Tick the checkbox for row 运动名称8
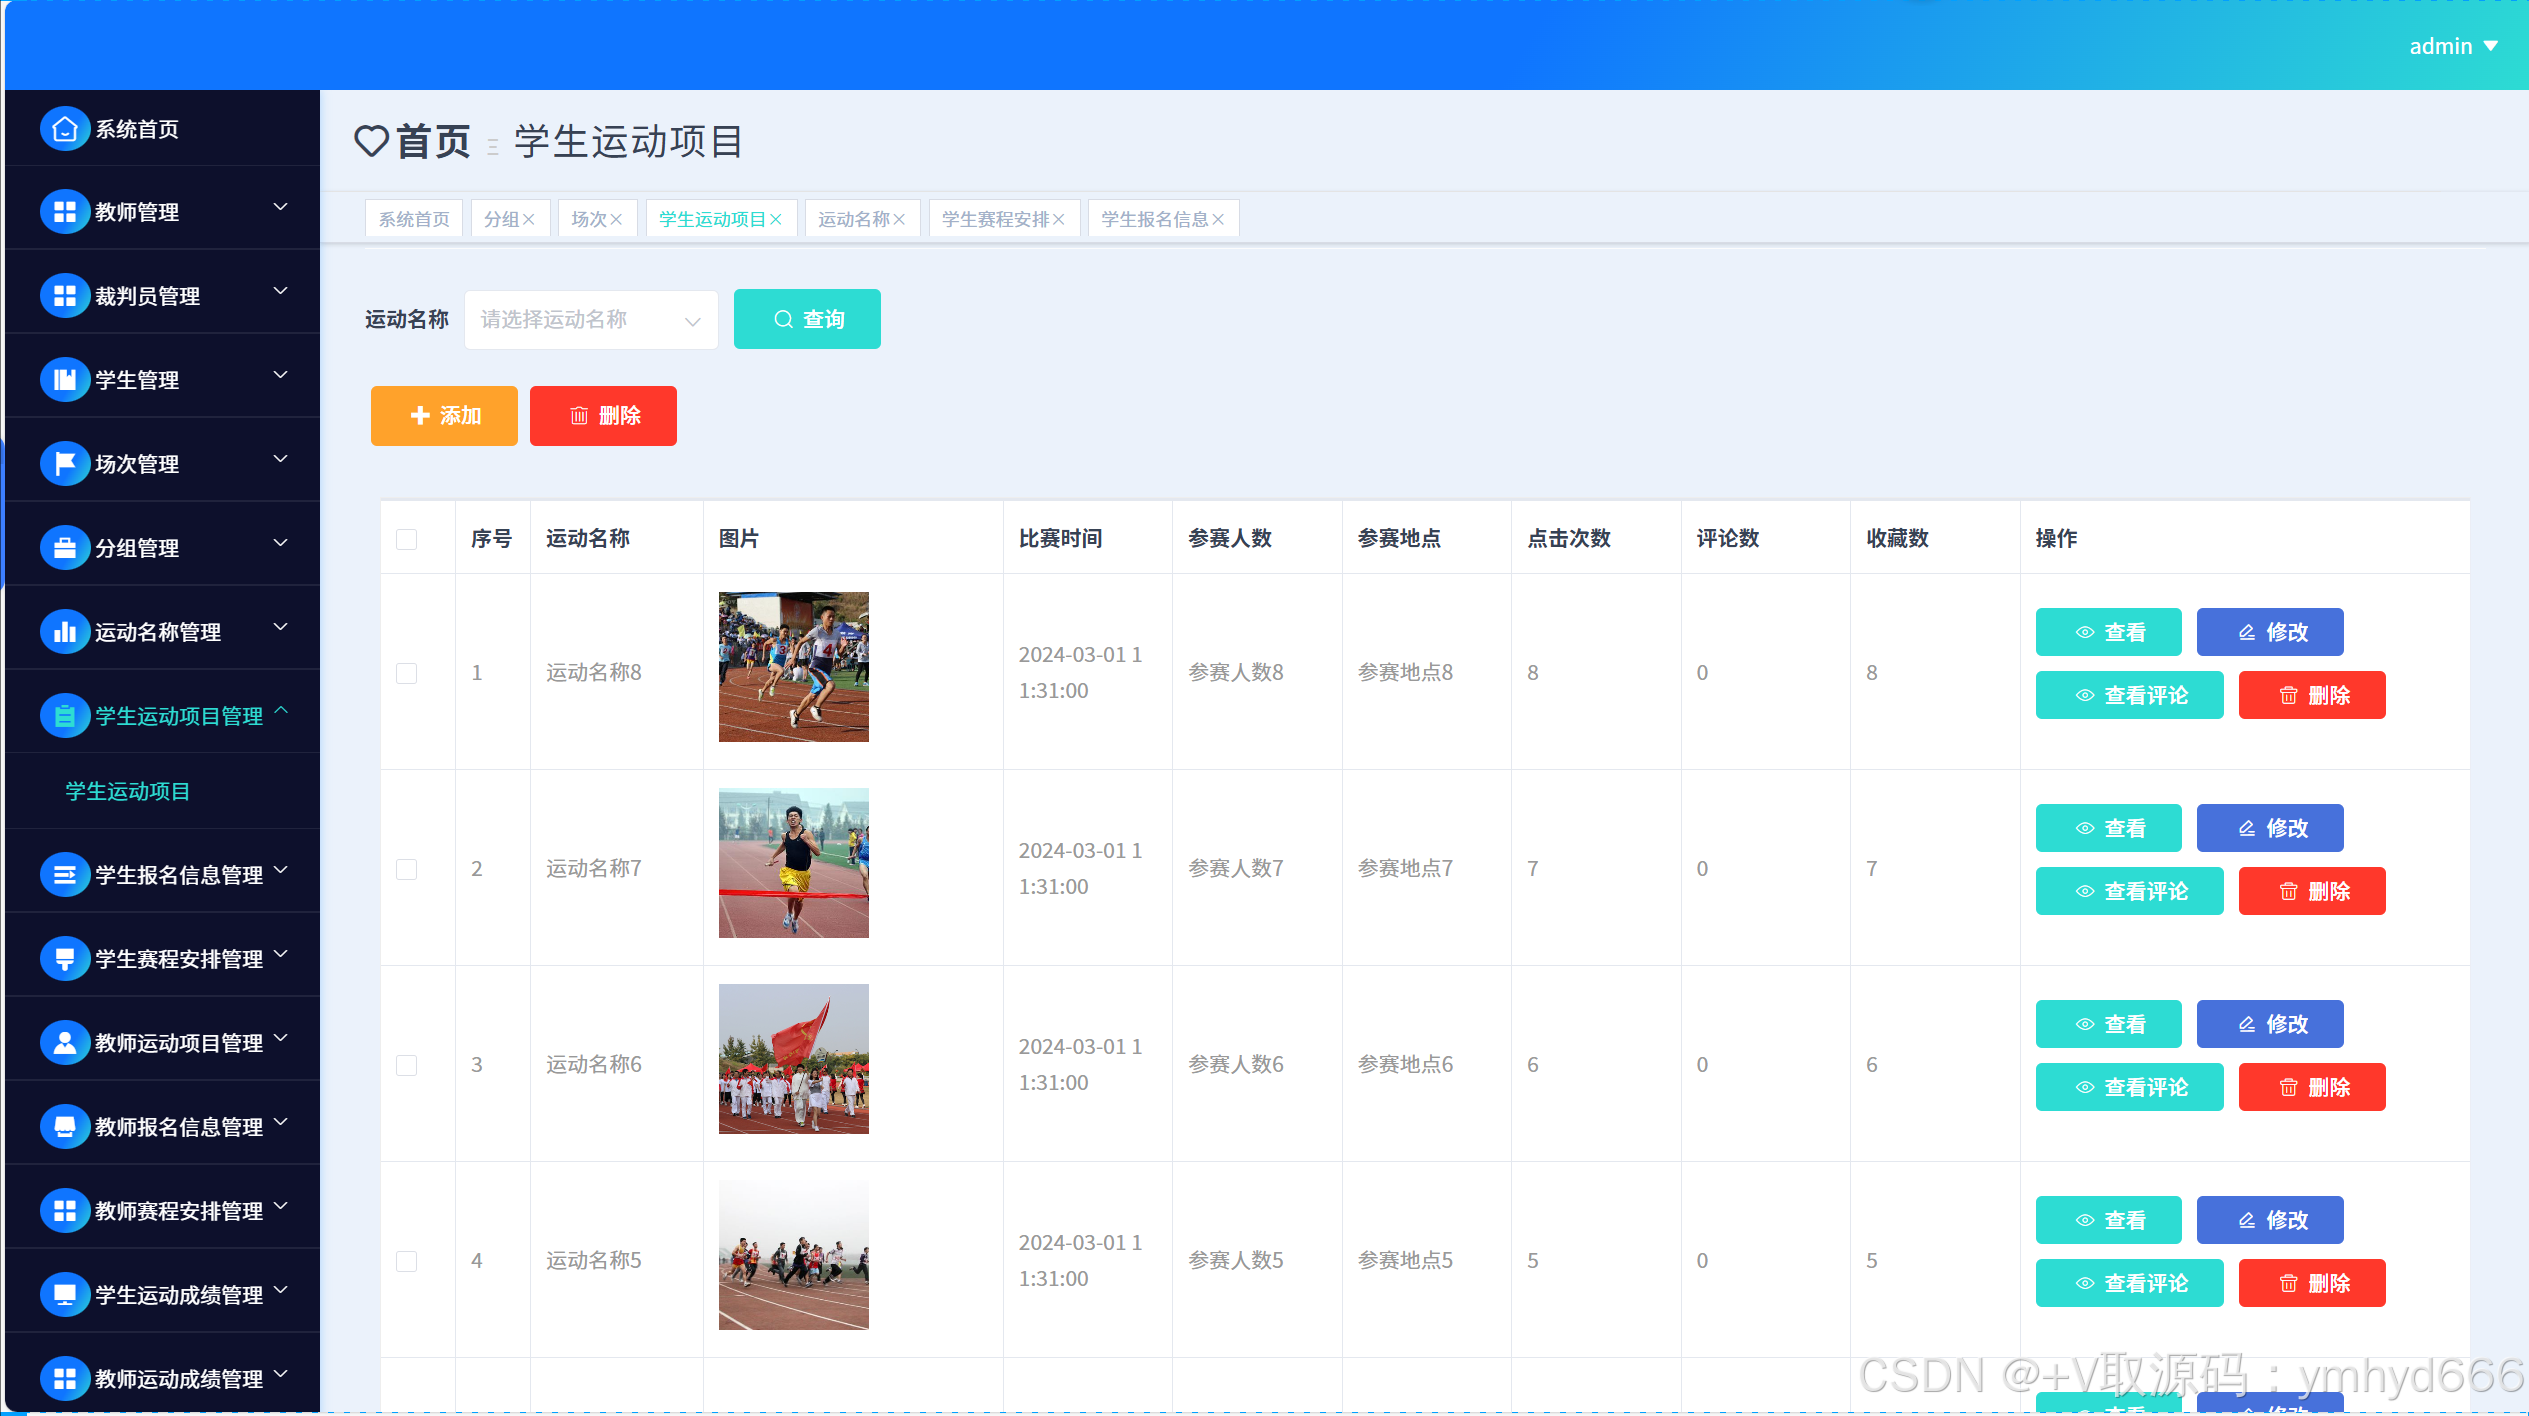 click(x=407, y=673)
